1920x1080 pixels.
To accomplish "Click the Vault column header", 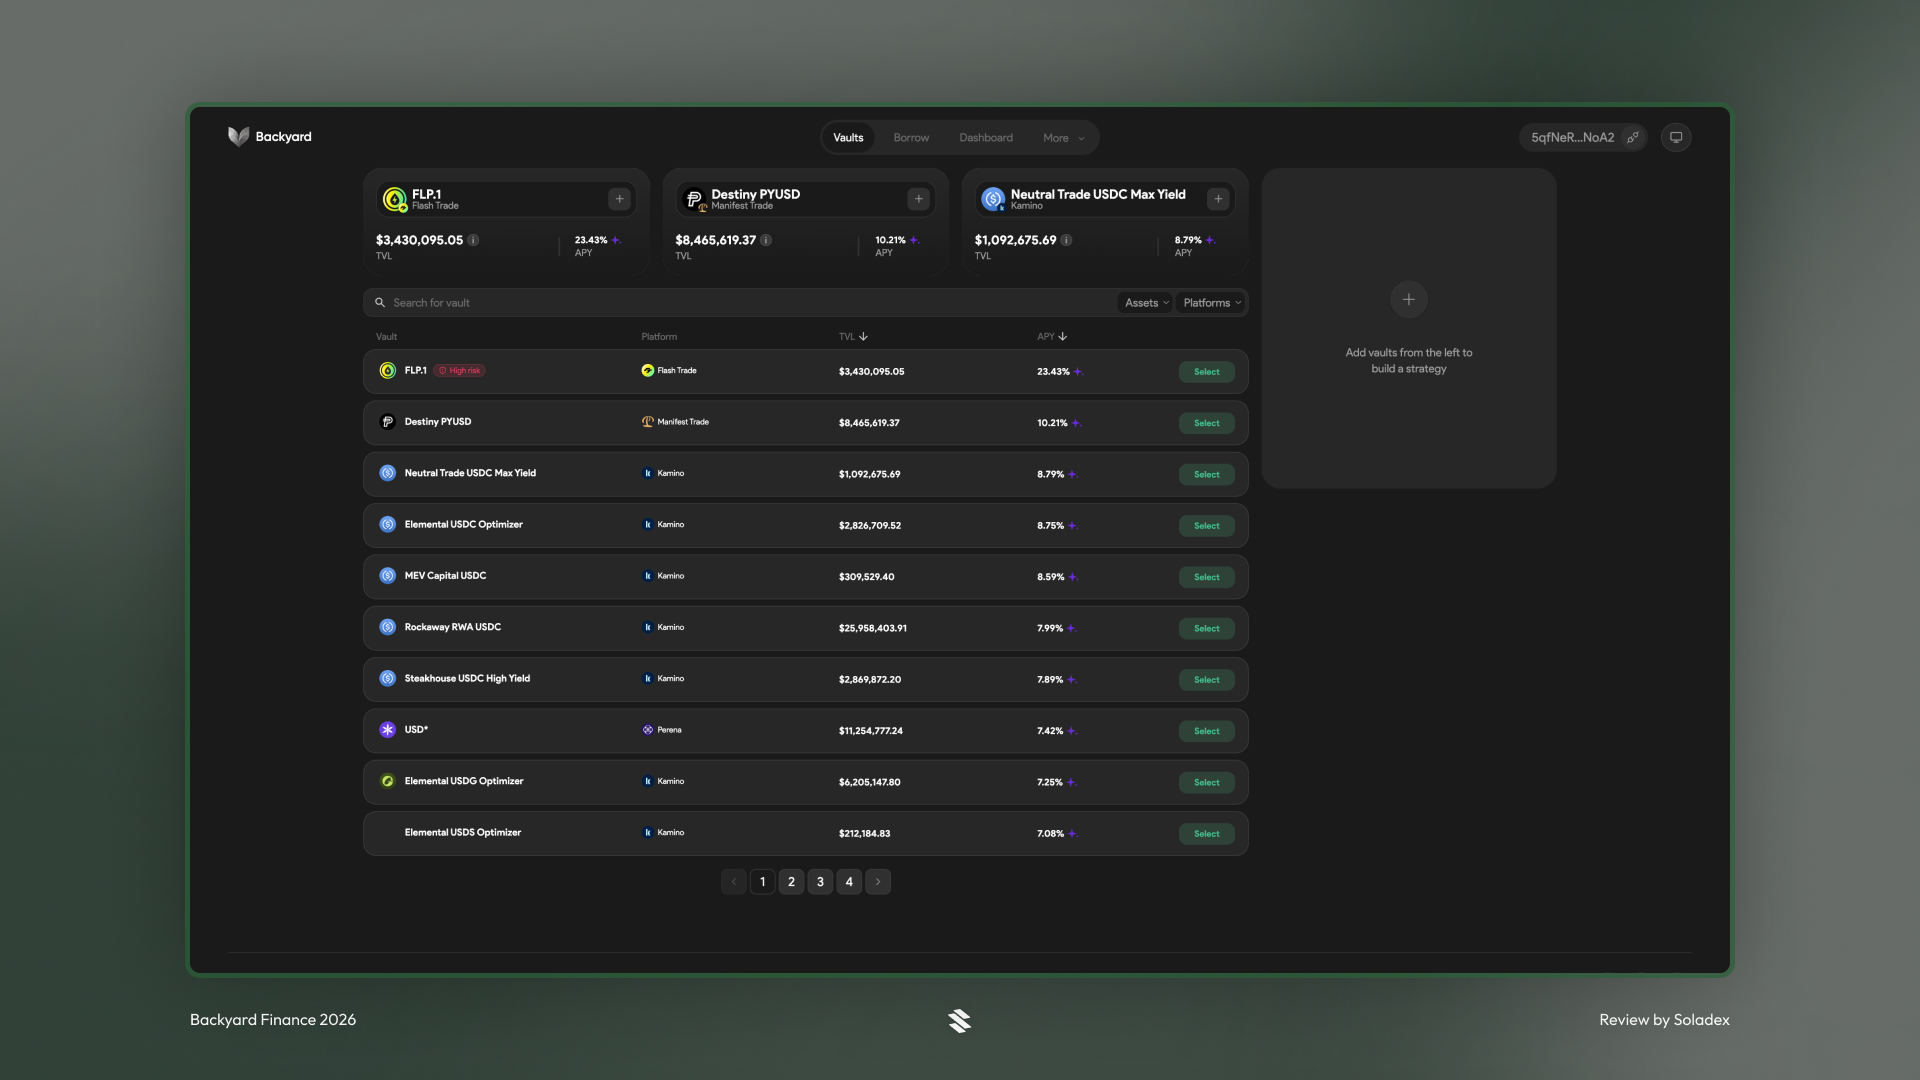I will tap(386, 337).
